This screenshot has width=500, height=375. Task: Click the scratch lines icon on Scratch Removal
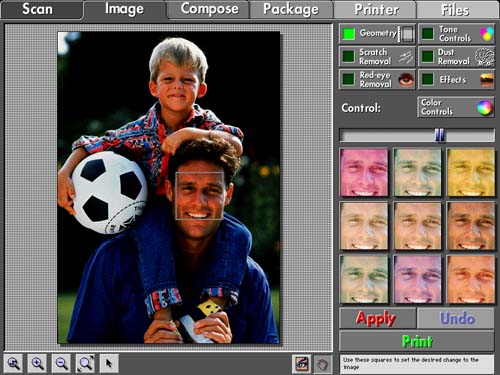pos(406,57)
